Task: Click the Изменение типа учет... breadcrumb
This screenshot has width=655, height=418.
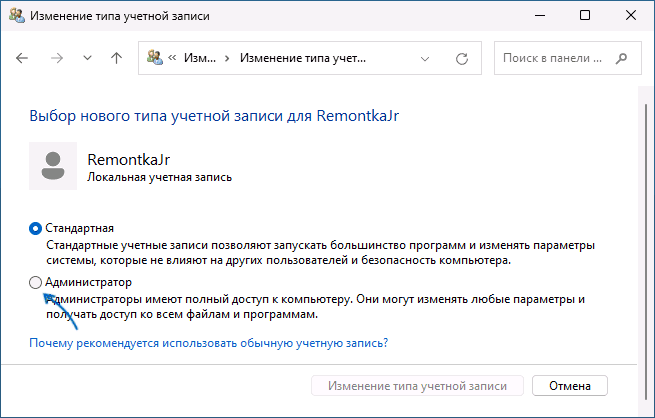Action: [303, 58]
